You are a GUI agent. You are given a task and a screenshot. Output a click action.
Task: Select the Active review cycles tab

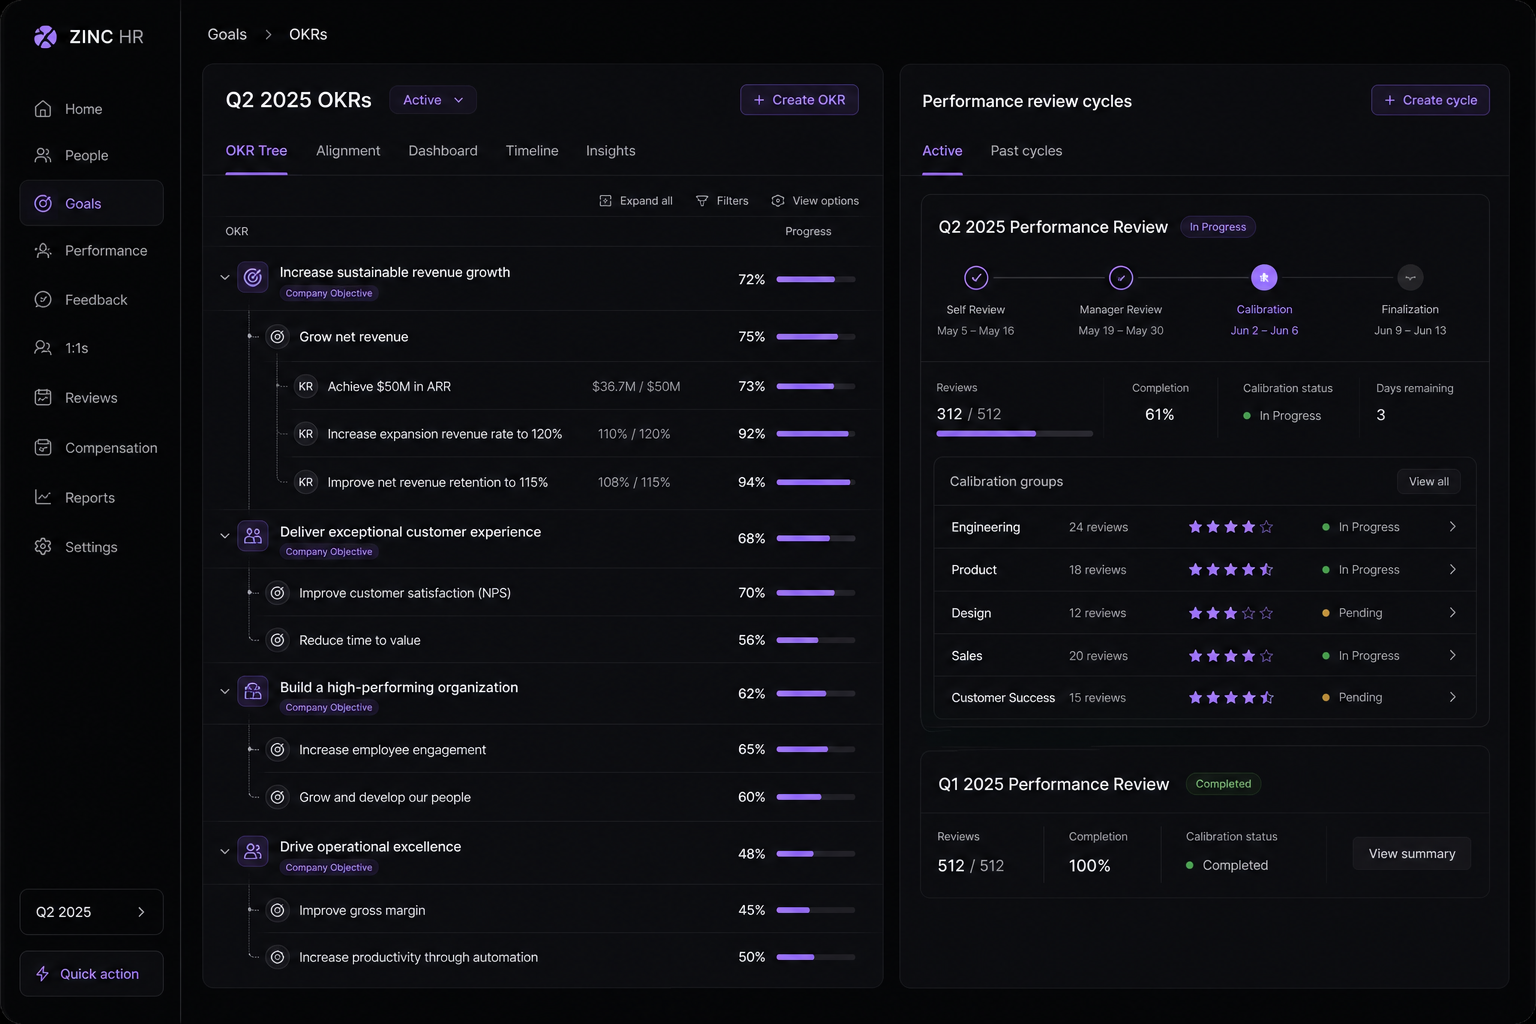pos(942,151)
